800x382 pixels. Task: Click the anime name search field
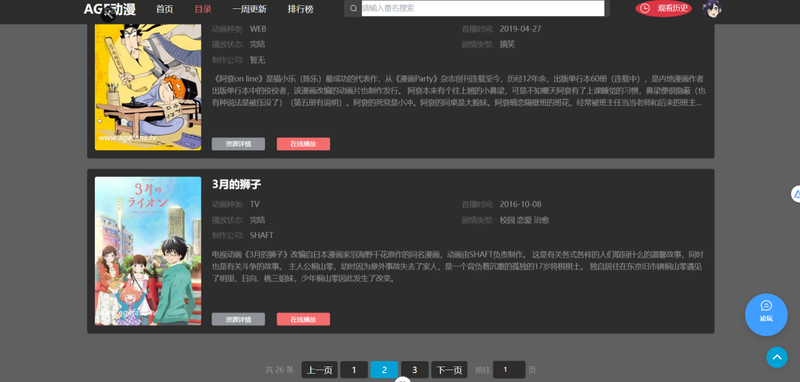coord(483,8)
